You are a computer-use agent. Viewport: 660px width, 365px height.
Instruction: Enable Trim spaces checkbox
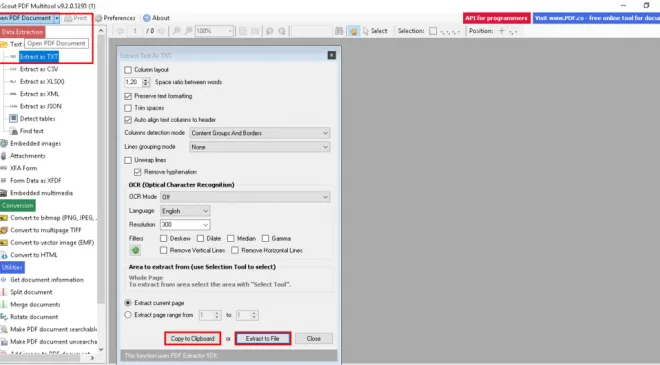(128, 108)
